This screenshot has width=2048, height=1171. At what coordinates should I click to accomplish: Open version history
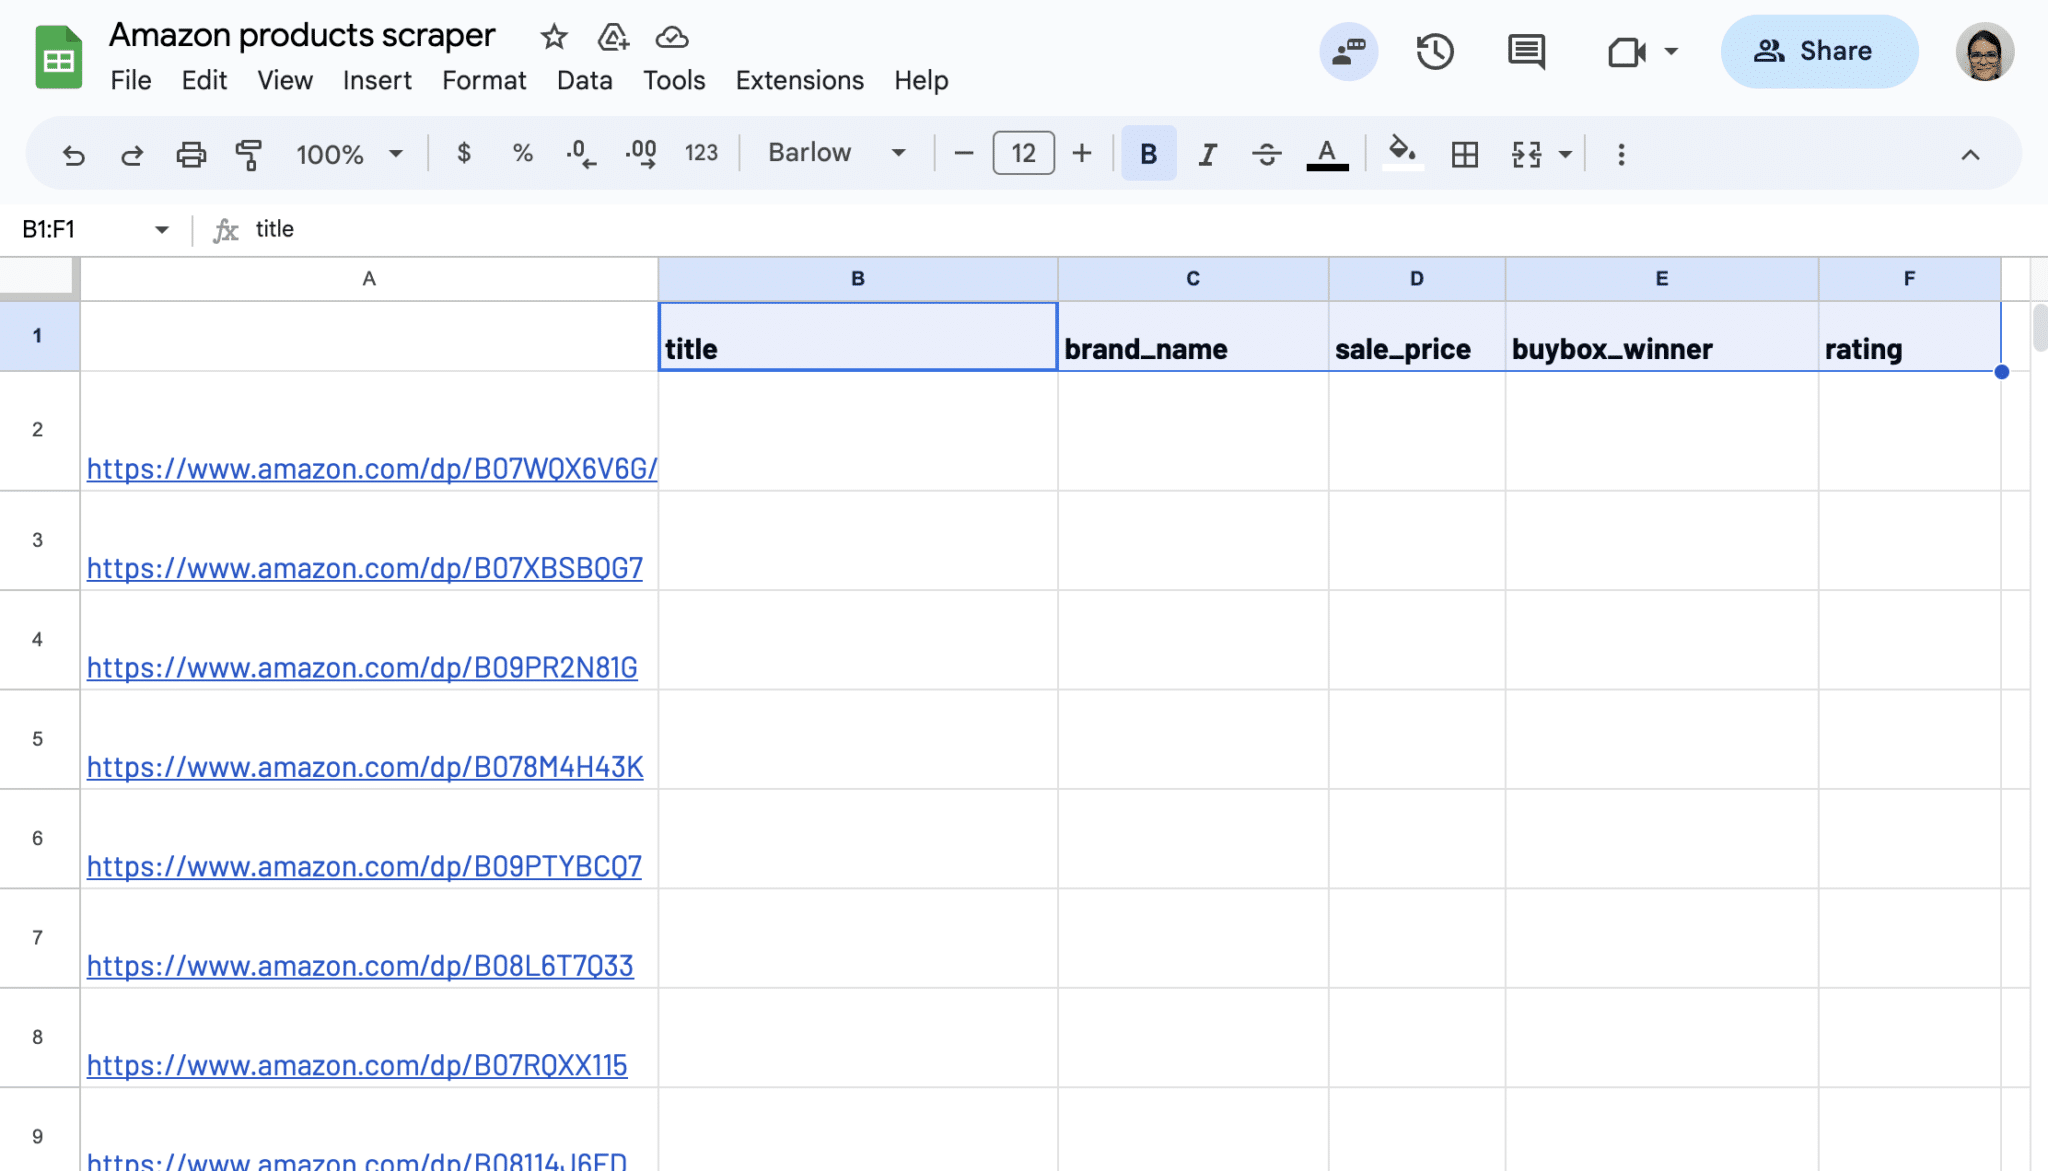coord(1435,51)
